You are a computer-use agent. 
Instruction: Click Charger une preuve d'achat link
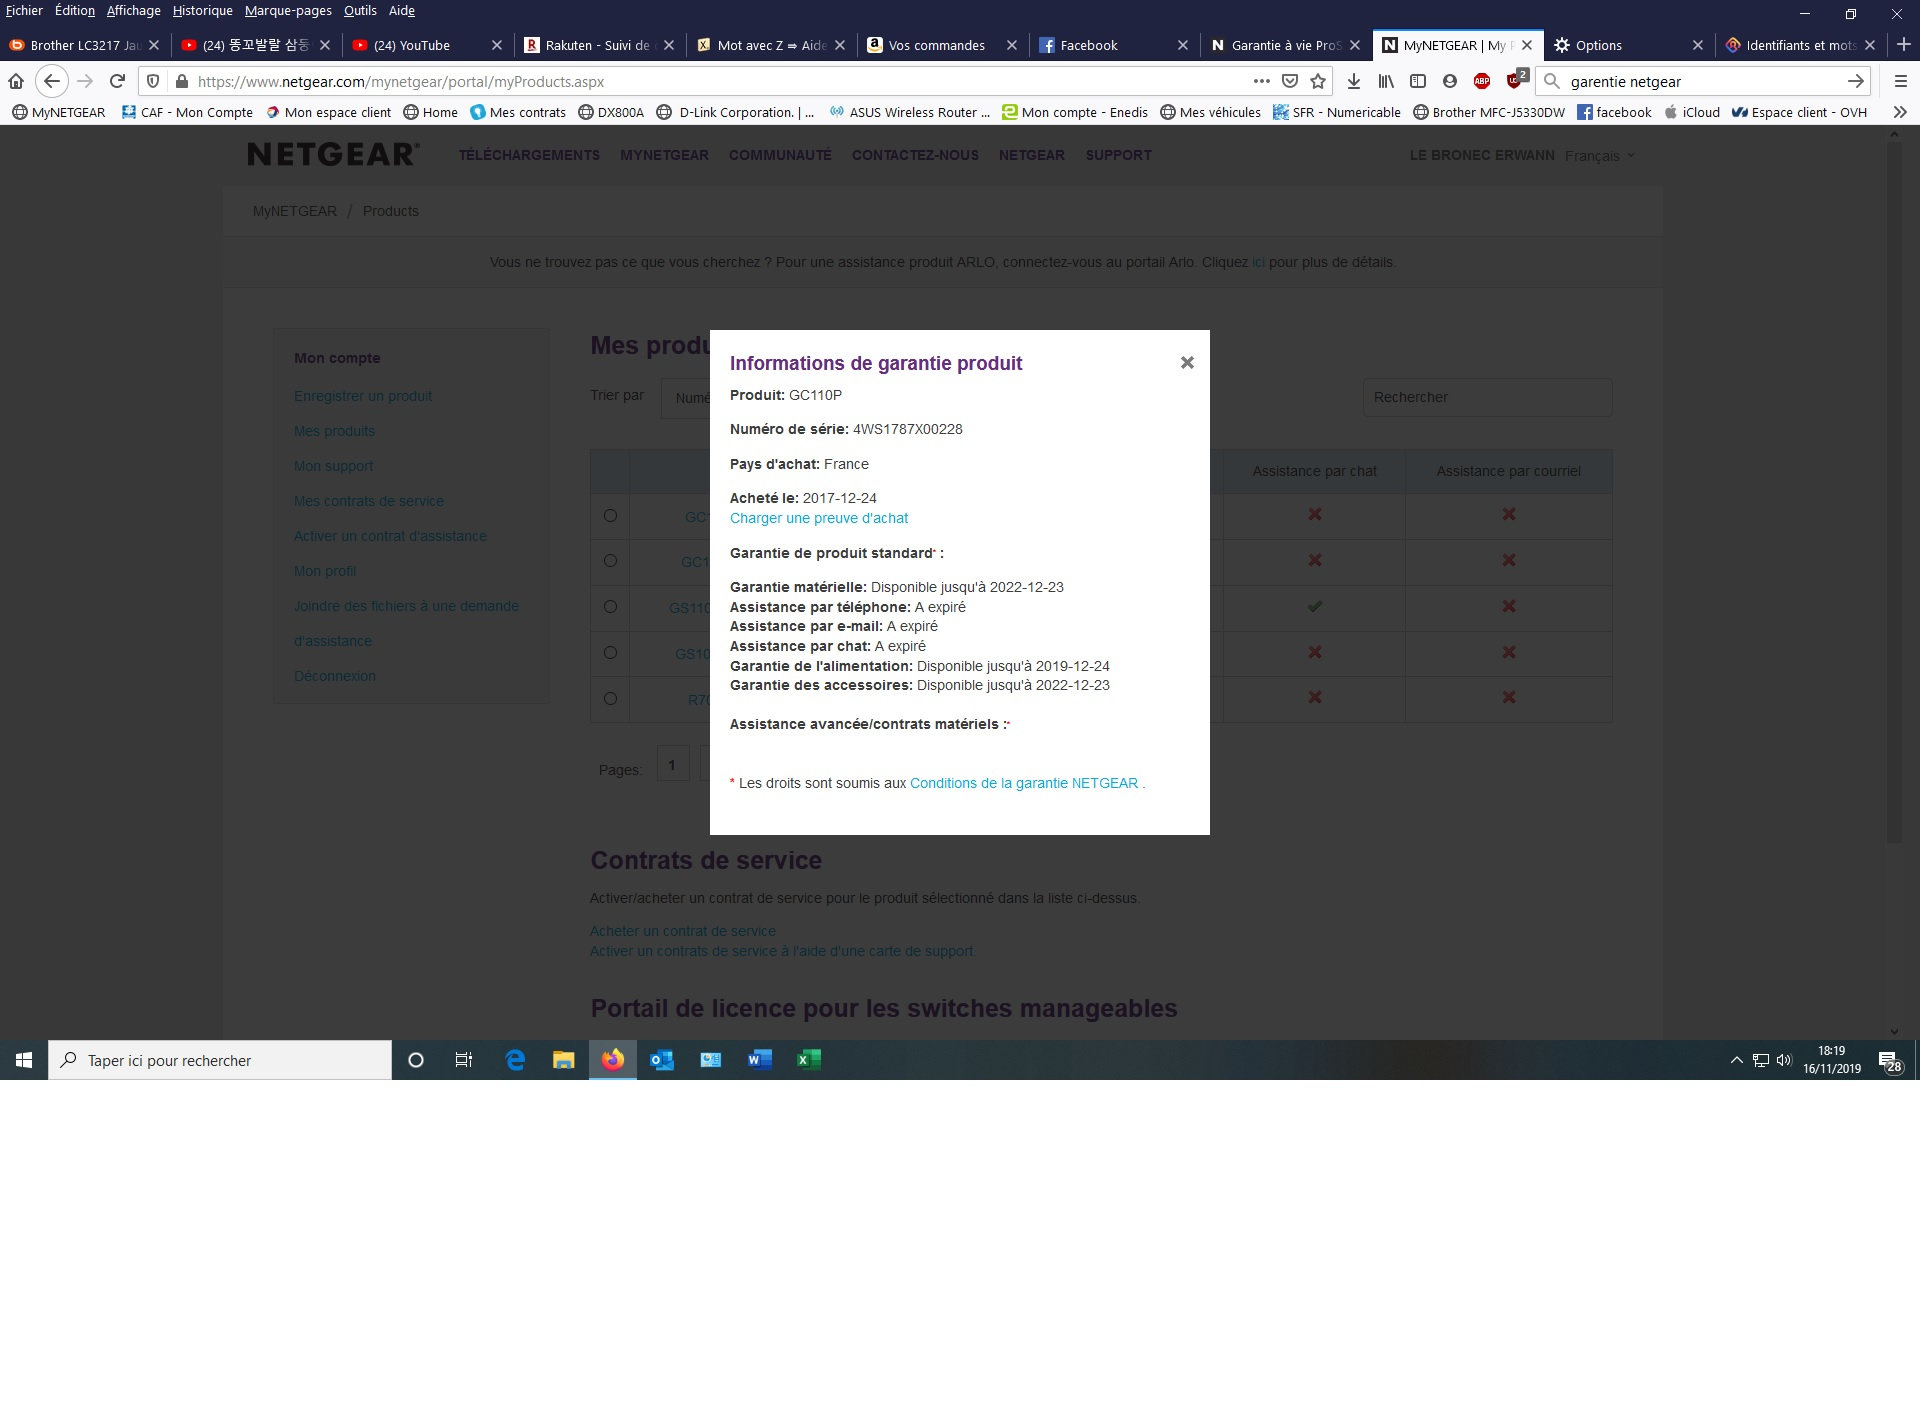(818, 518)
